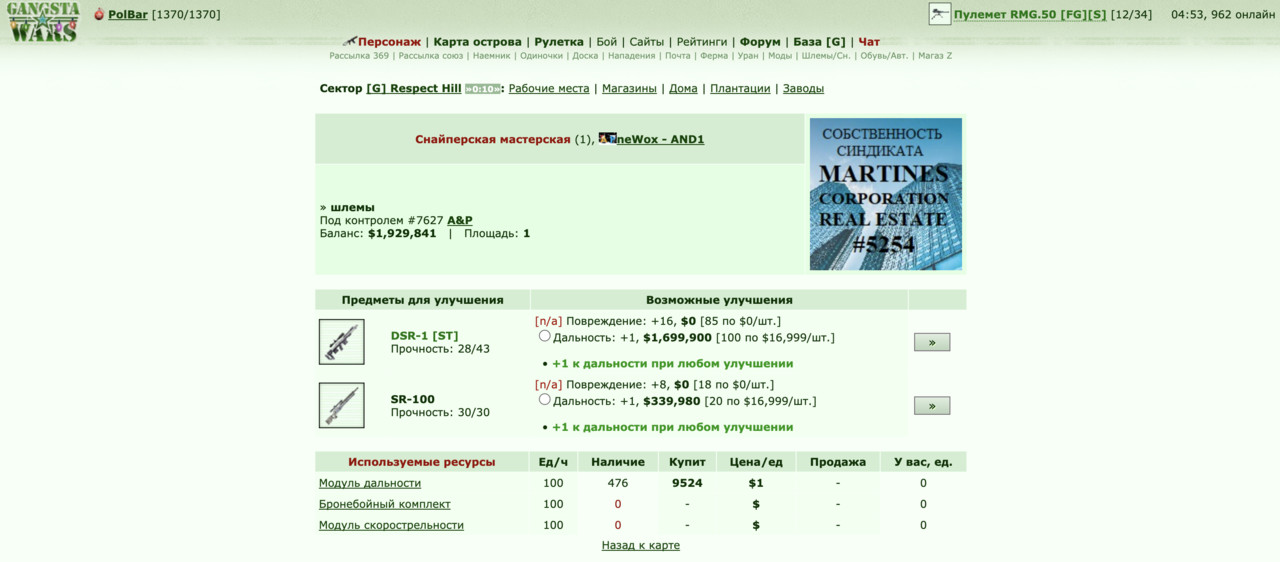
Task: Open the Одиночки link
Action: pyautogui.click(x=542, y=56)
